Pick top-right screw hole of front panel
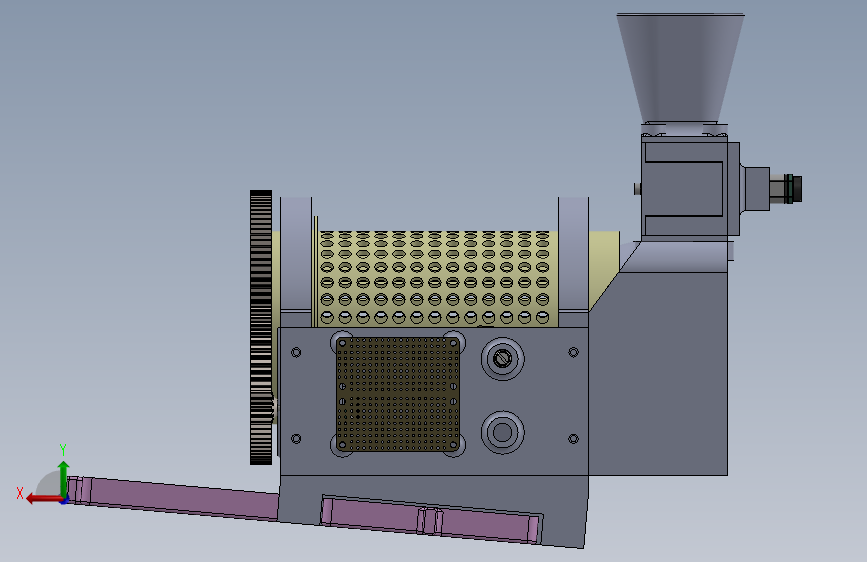 [573, 352]
